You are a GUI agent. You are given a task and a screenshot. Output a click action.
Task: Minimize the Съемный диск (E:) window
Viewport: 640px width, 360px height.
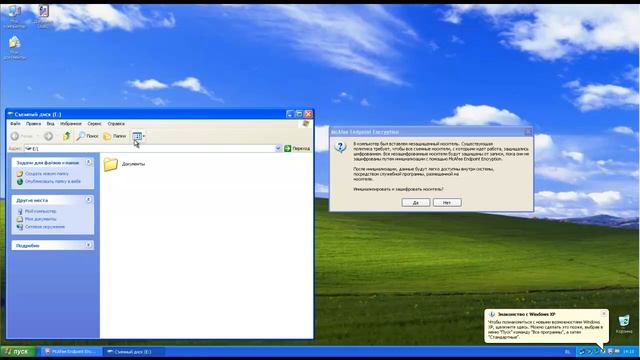click(289, 114)
